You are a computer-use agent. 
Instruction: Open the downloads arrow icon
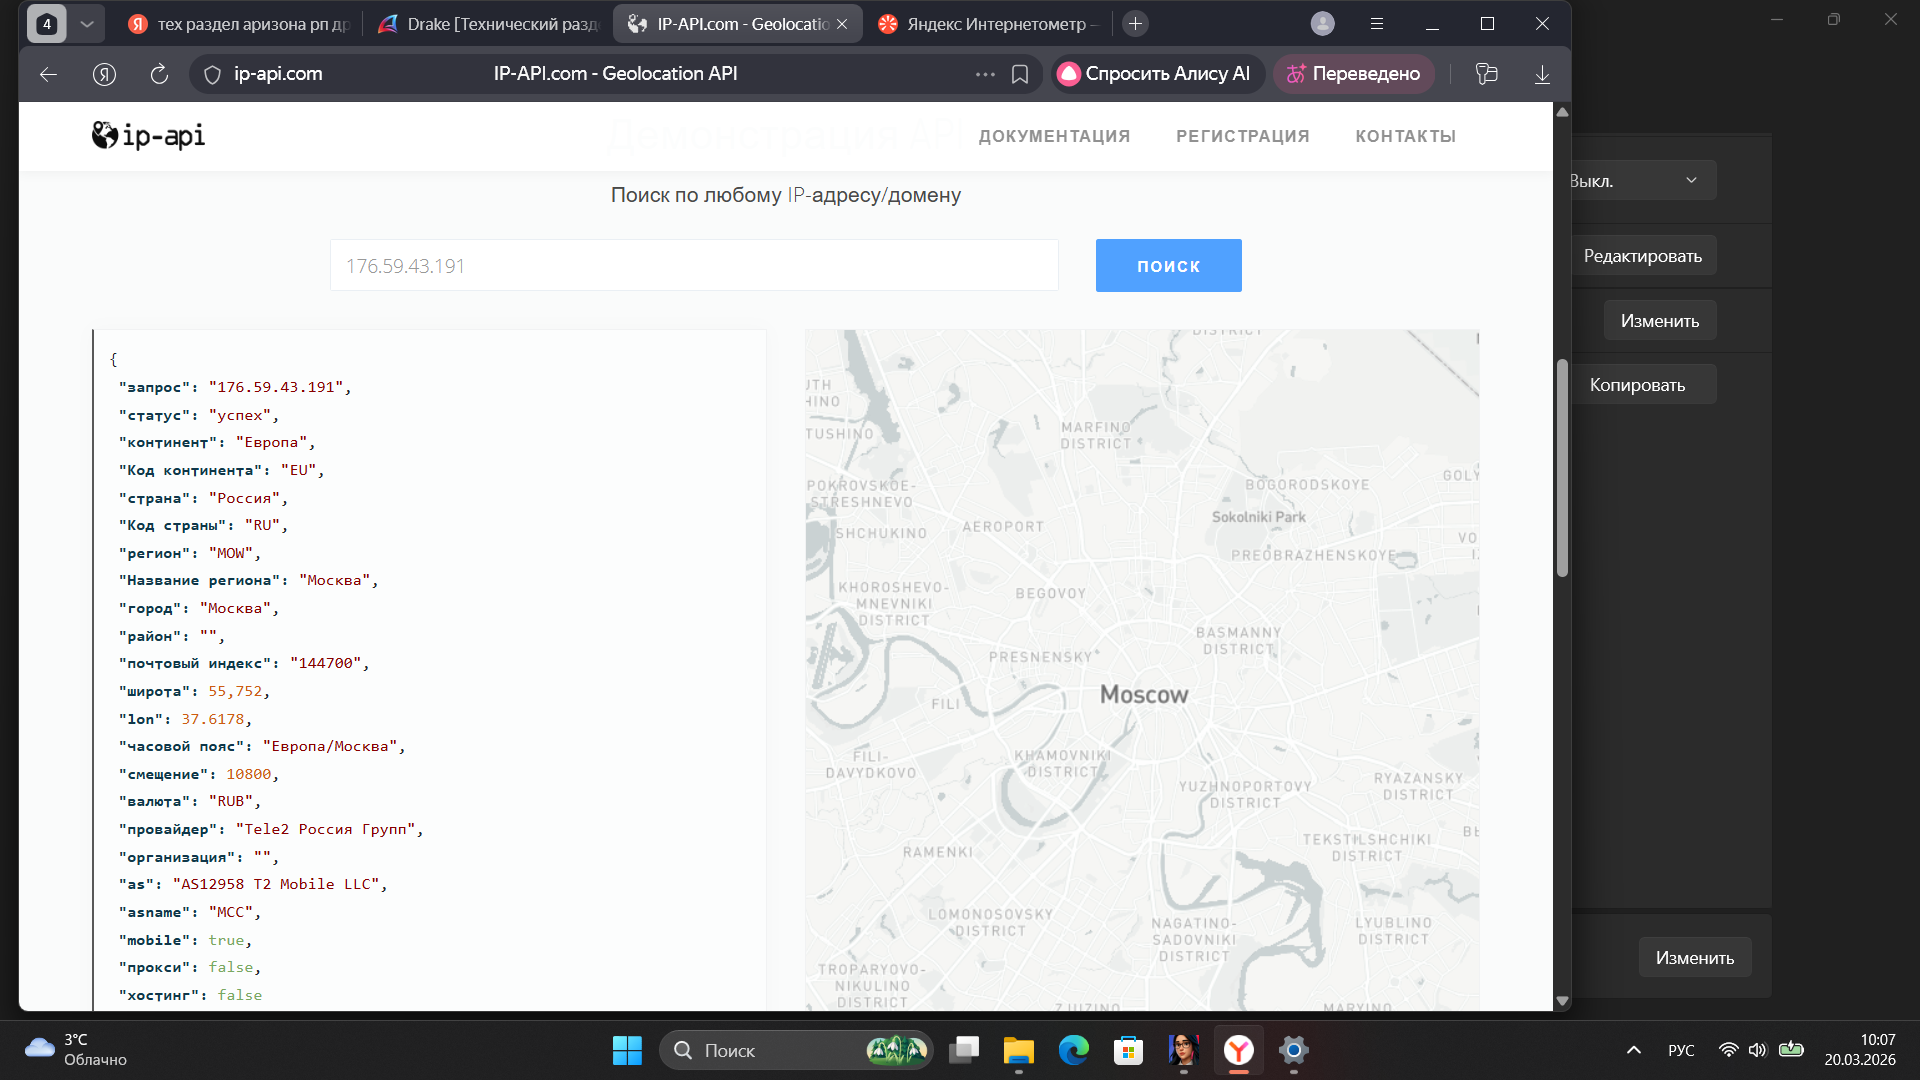point(1542,74)
